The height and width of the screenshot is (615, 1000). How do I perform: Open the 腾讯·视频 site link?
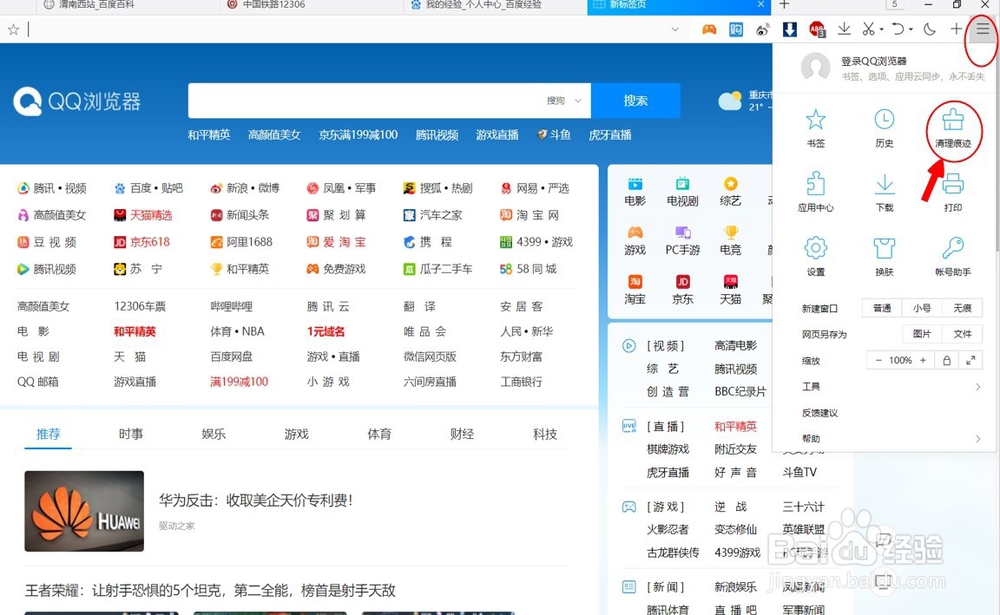pyautogui.click(x=52, y=188)
